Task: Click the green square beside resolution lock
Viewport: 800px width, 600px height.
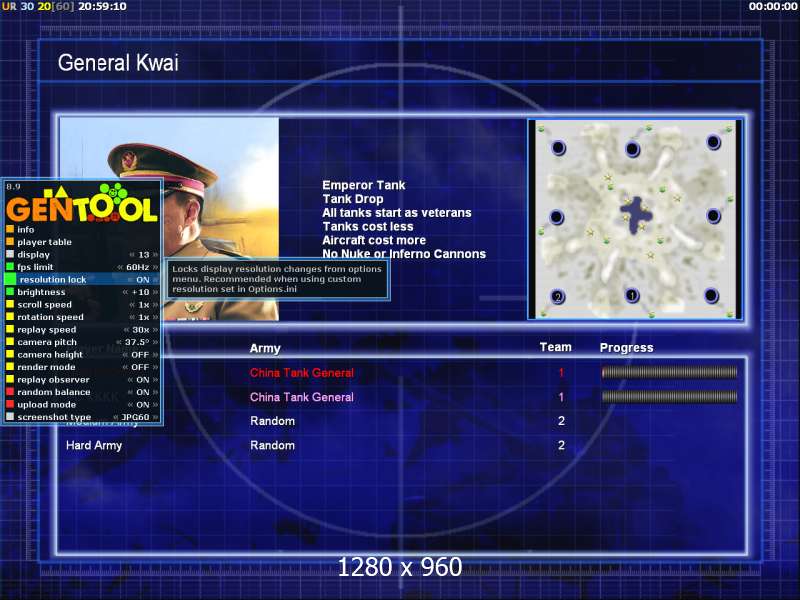Action: tap(10, 279)
